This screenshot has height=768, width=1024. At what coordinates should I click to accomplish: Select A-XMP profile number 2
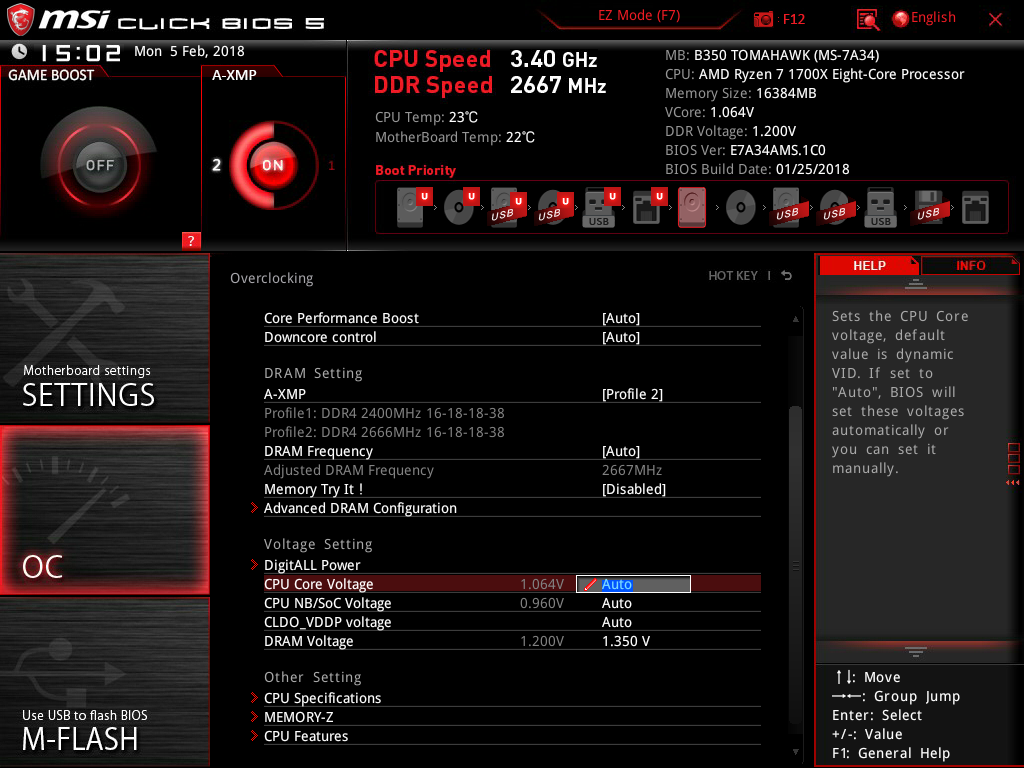tap(216, 165)
